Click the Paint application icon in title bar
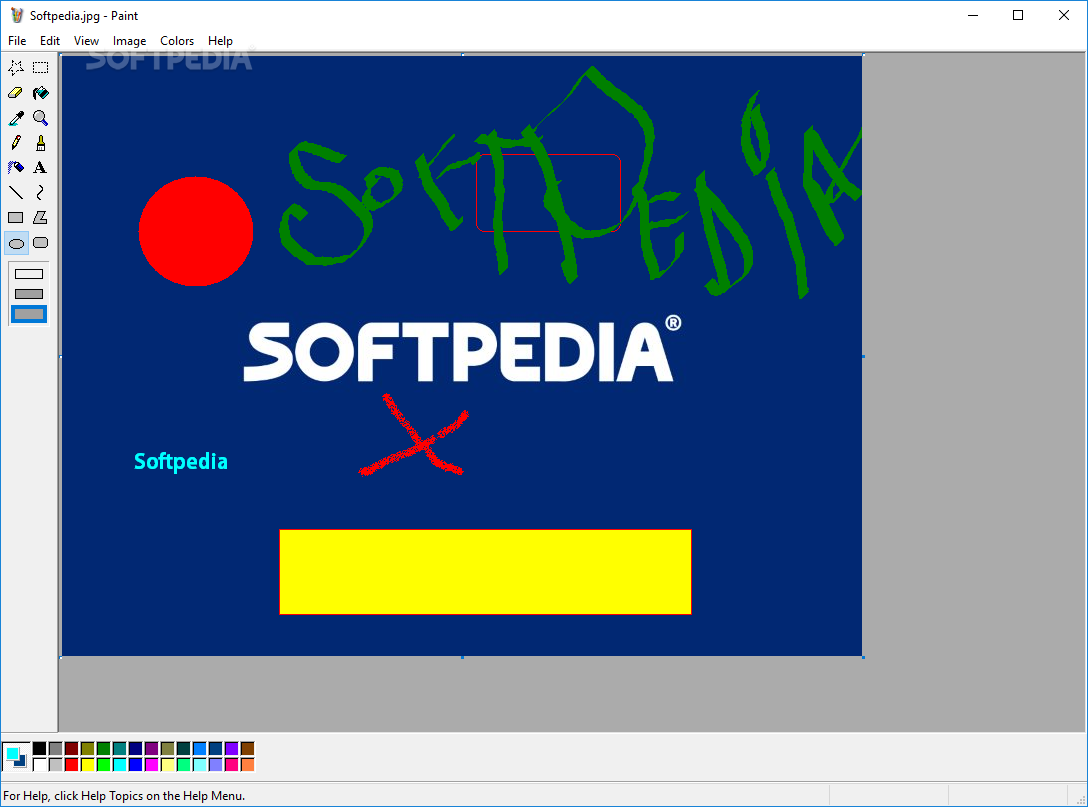 coord(17,15)
